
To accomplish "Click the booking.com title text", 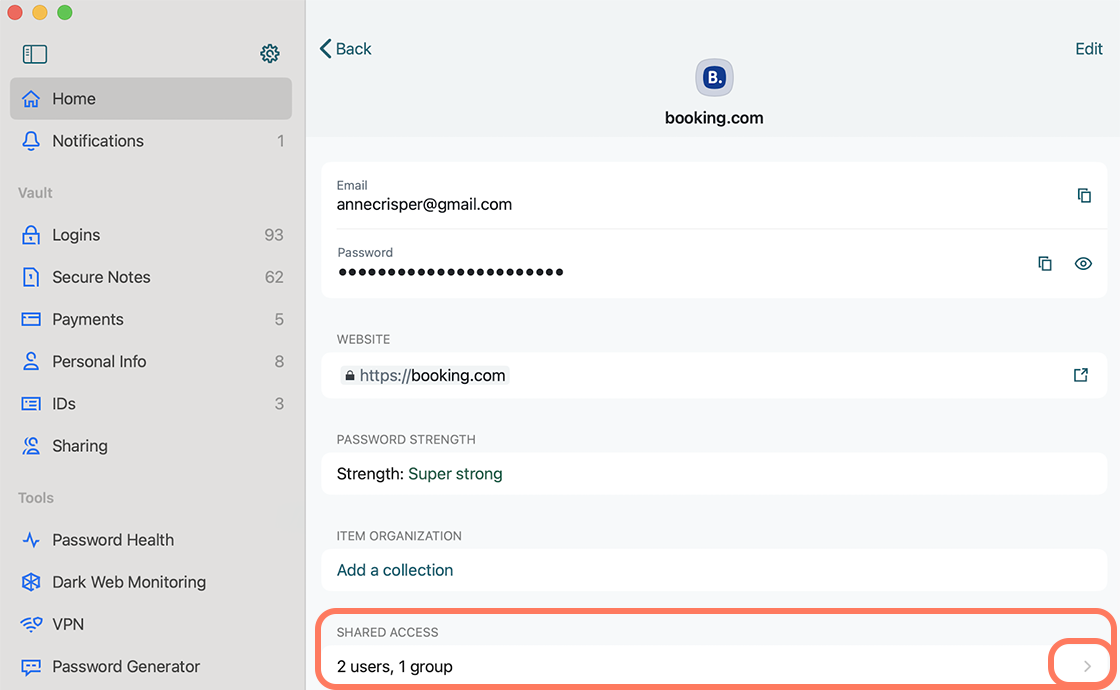I will tap(714, 118).
